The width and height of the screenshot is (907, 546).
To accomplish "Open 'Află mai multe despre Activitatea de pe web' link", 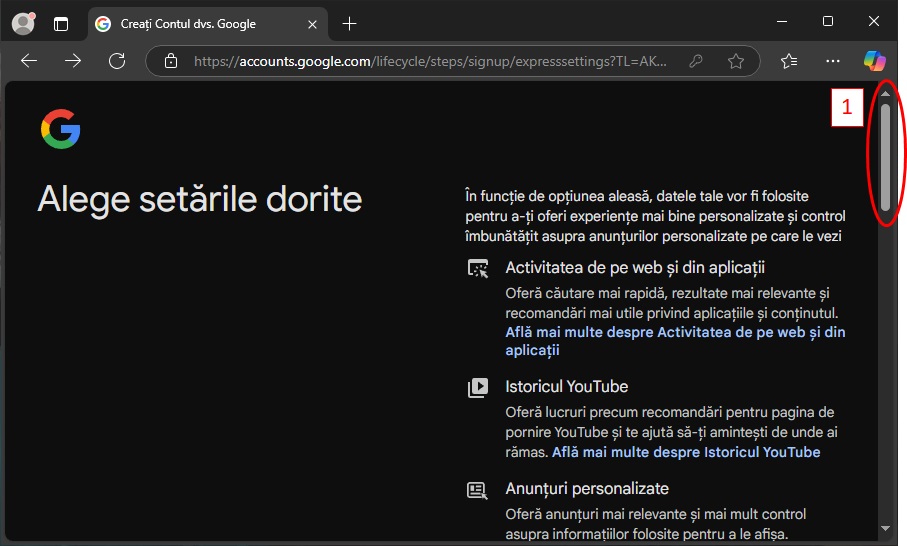I will click(675, 332).
